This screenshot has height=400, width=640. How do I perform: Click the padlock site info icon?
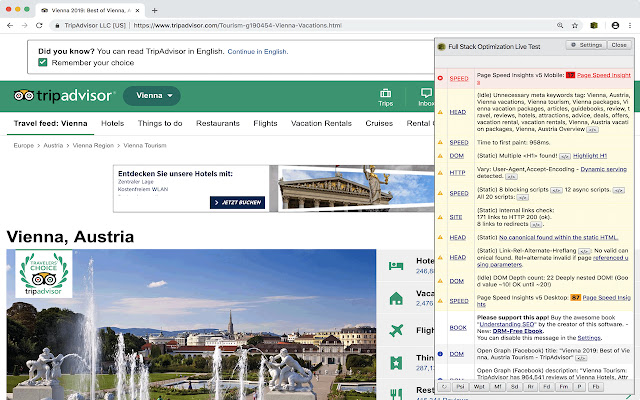click(57, 25)
